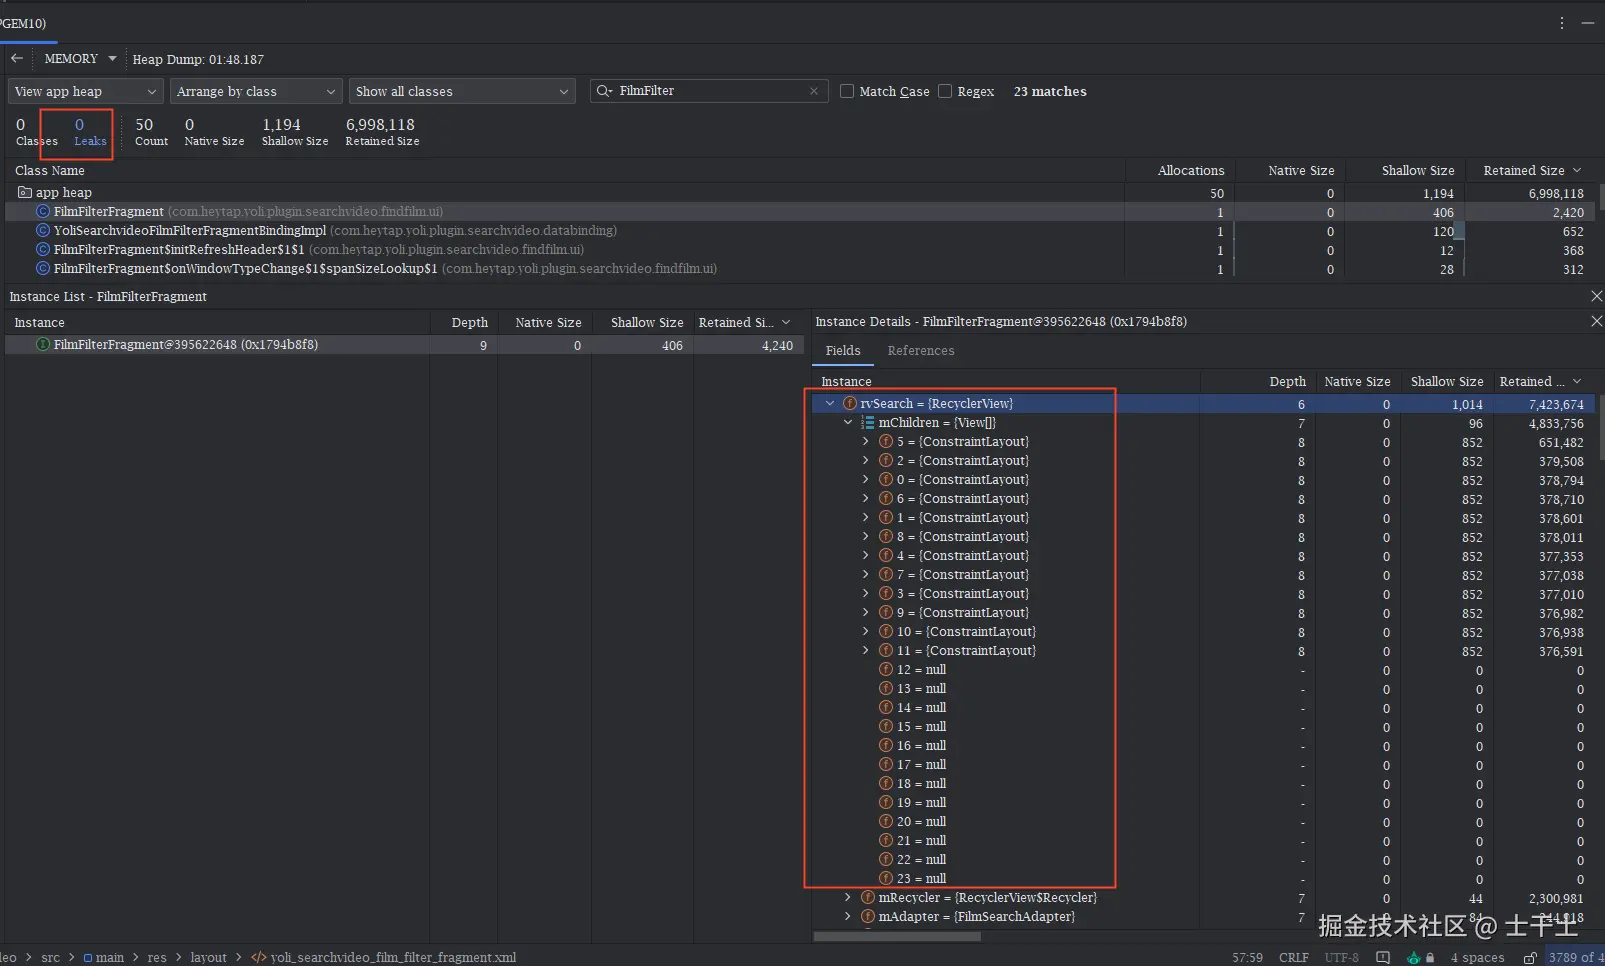1605x966 pixels.
Task: Change the 4 spaces indent setting
Action: click(1478, 958)
